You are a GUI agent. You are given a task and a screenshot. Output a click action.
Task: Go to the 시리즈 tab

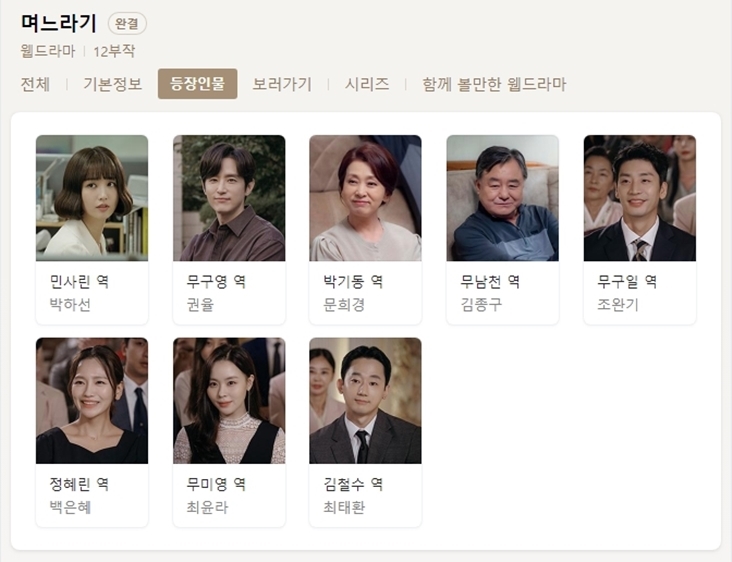point(367,84)
